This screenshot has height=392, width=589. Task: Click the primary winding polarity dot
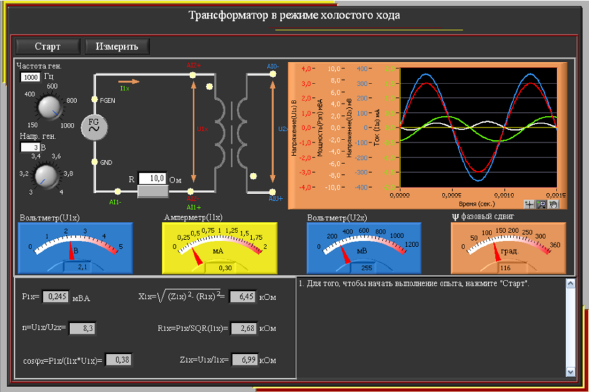209,87
